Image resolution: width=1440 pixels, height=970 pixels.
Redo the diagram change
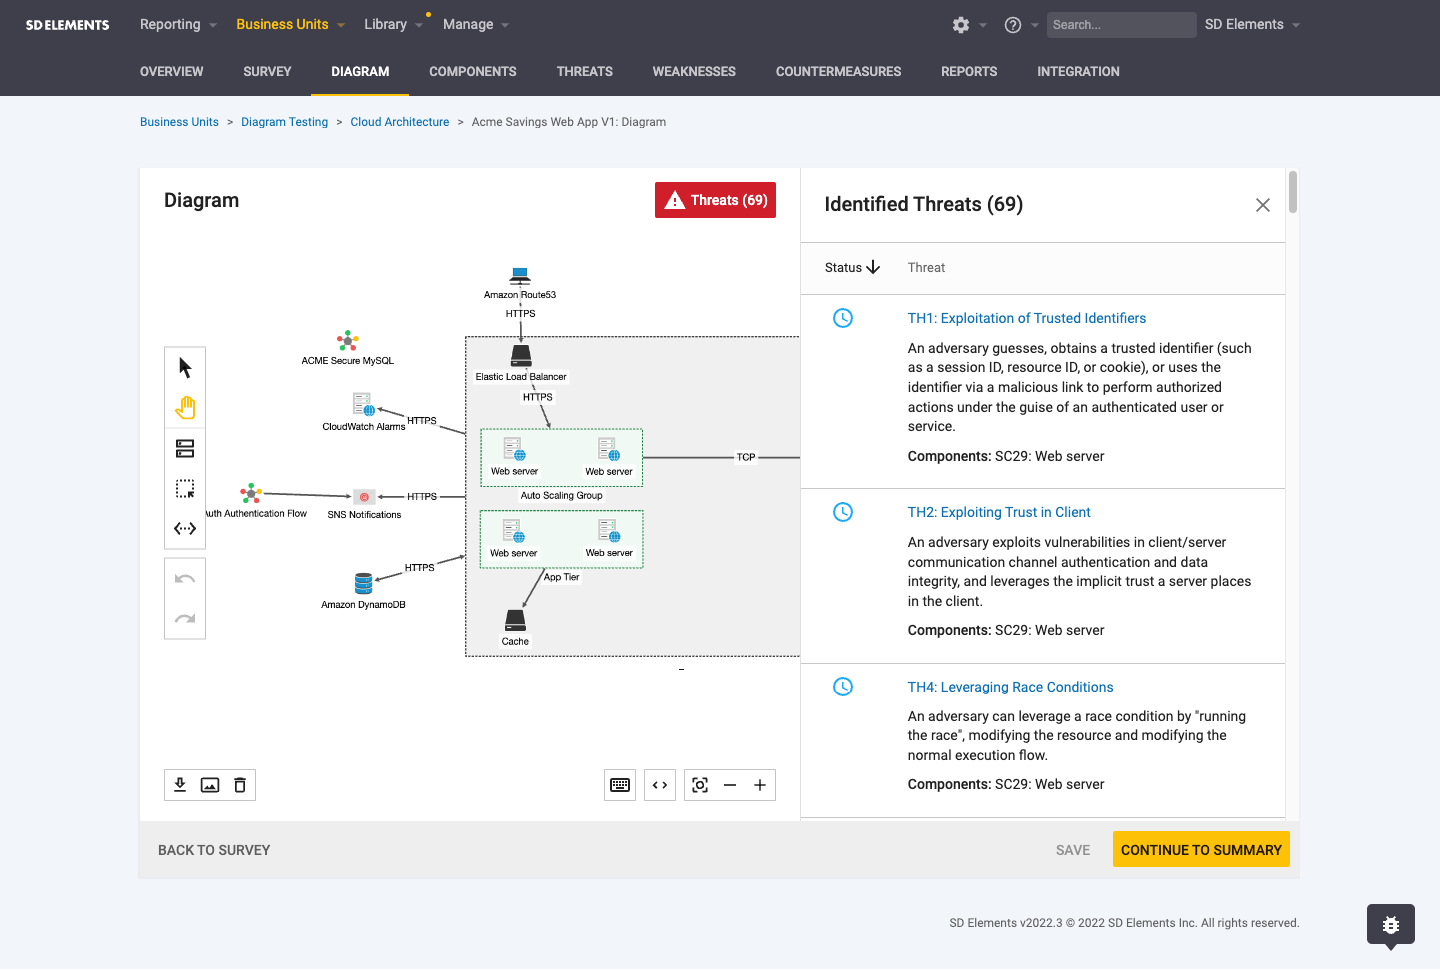coord(185,618)
